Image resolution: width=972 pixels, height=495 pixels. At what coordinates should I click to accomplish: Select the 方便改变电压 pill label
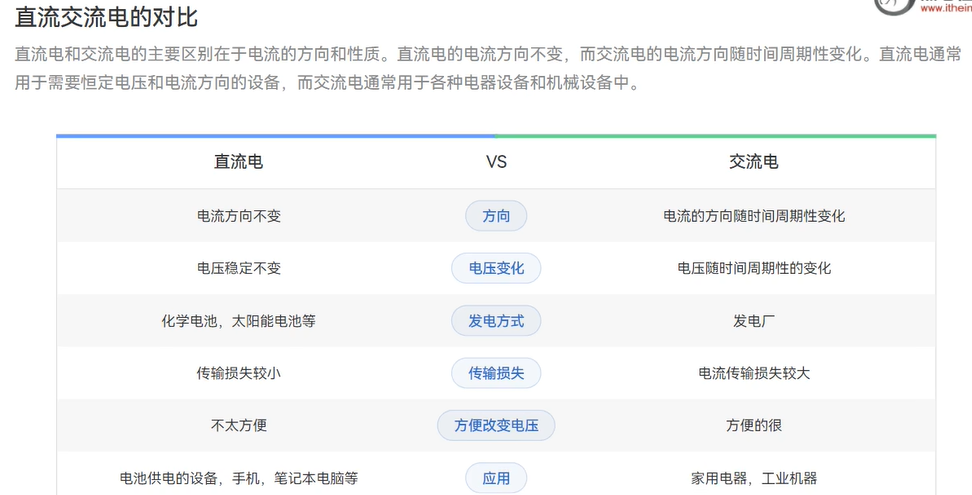click(496, 425)
